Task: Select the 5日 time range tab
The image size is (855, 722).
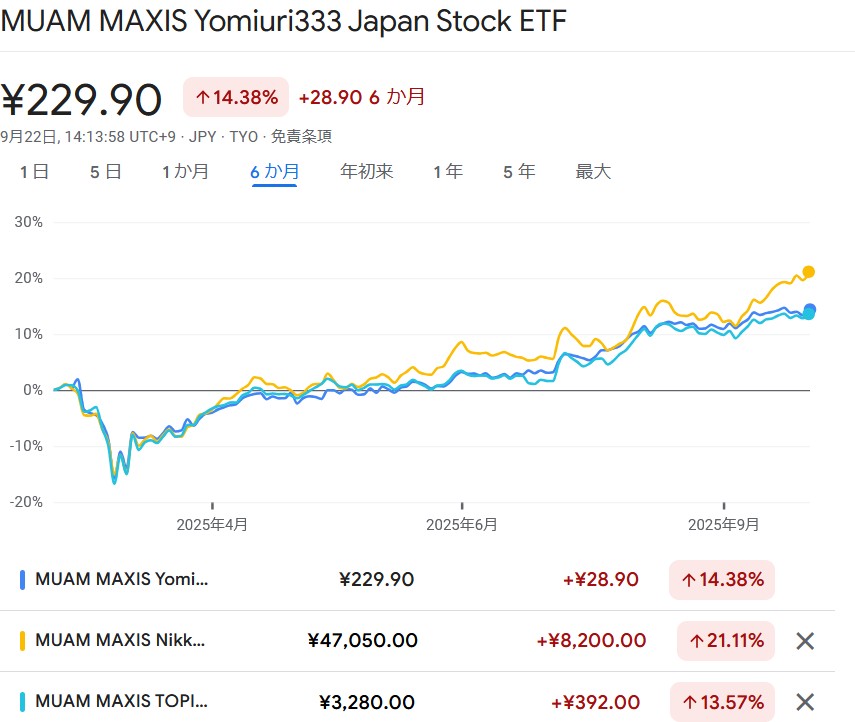Action: tap(105, 172)
